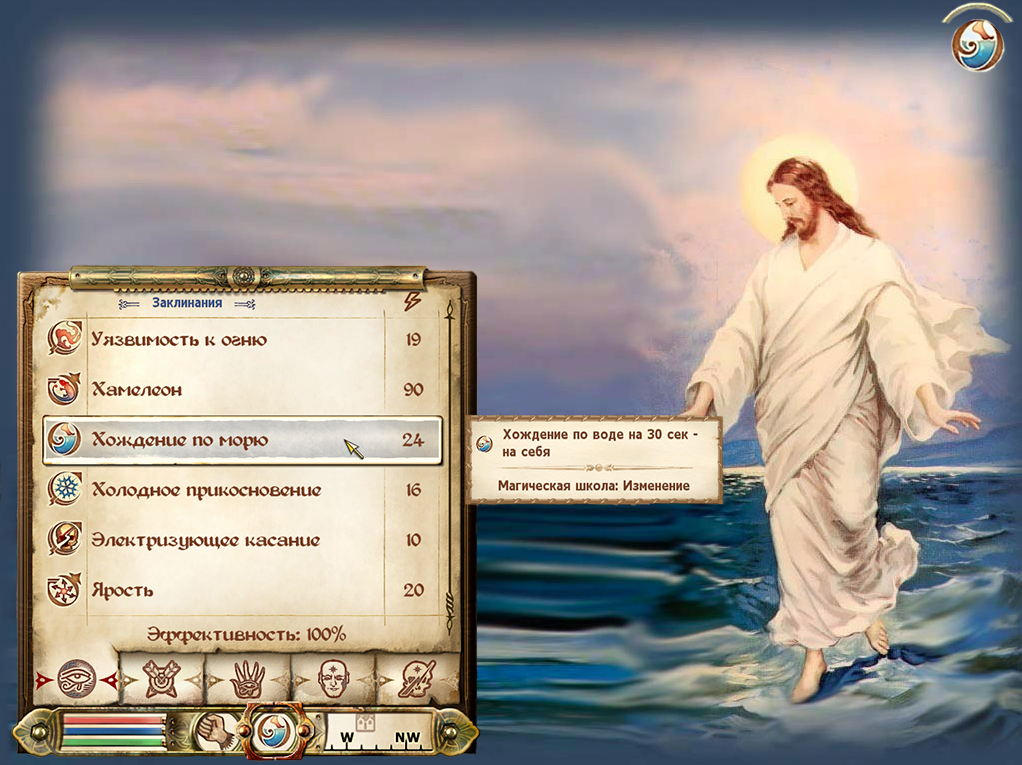Open the all-spells eye tab
Image resolution: width=1022 pixels, height=765 pixels.
tap(77, 680)
